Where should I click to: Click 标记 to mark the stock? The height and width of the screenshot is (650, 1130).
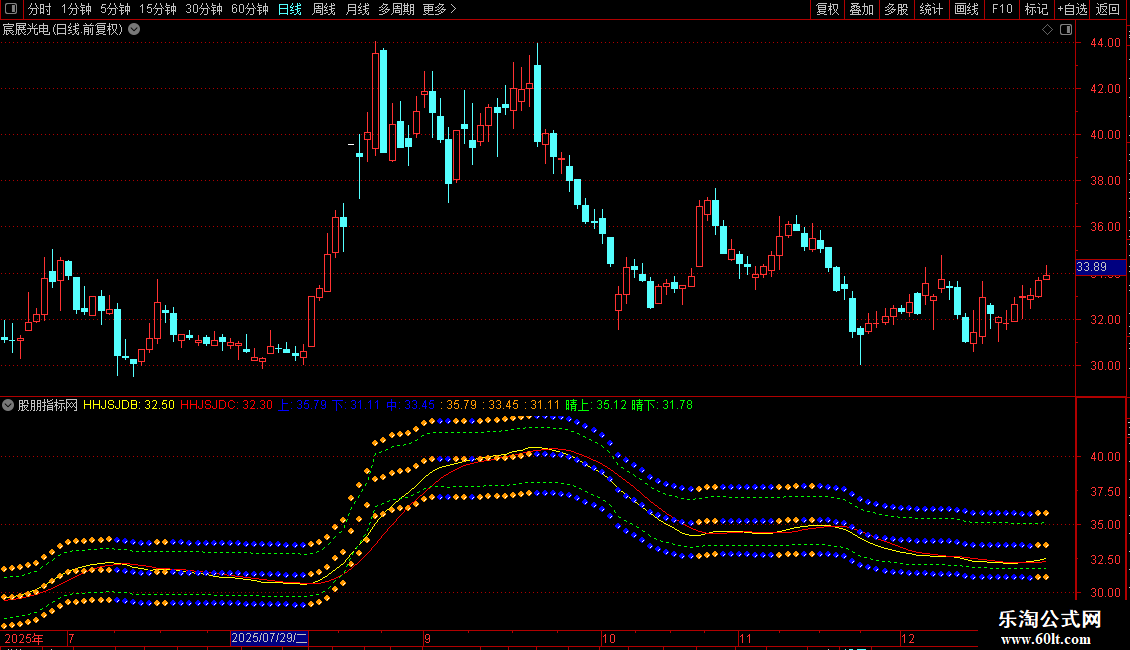tap(1036, 9)
